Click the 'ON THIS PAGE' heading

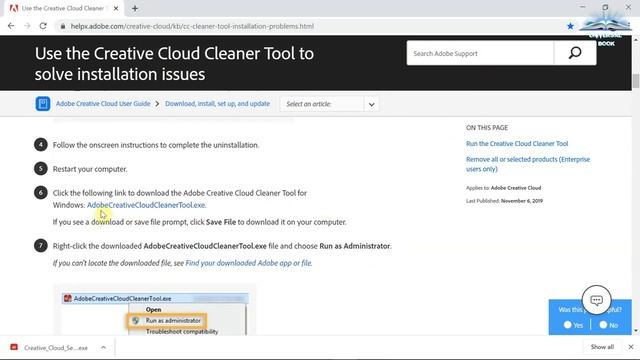(x=487, y=128)
